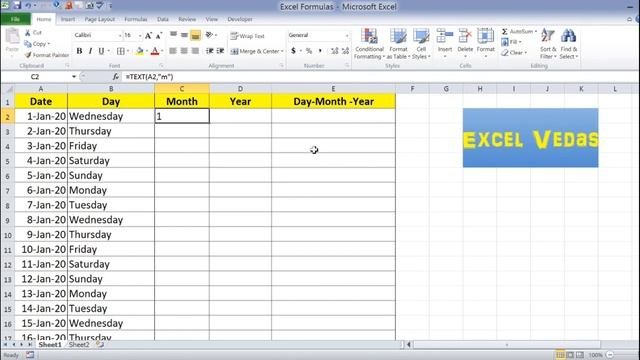This screenshot has height=360, width=640.
Task: Click Decrease Decimal icon
Action: [345, 51]
